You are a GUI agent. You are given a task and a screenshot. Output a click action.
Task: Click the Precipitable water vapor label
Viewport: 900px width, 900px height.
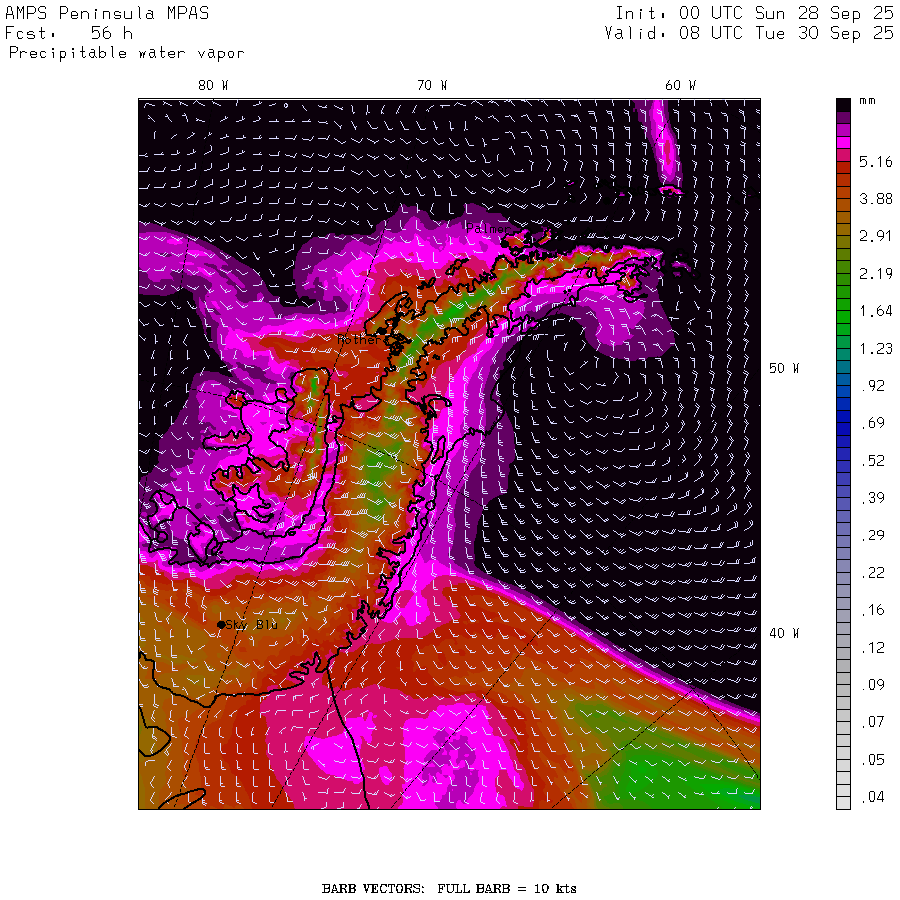click(x=126, y=53)
